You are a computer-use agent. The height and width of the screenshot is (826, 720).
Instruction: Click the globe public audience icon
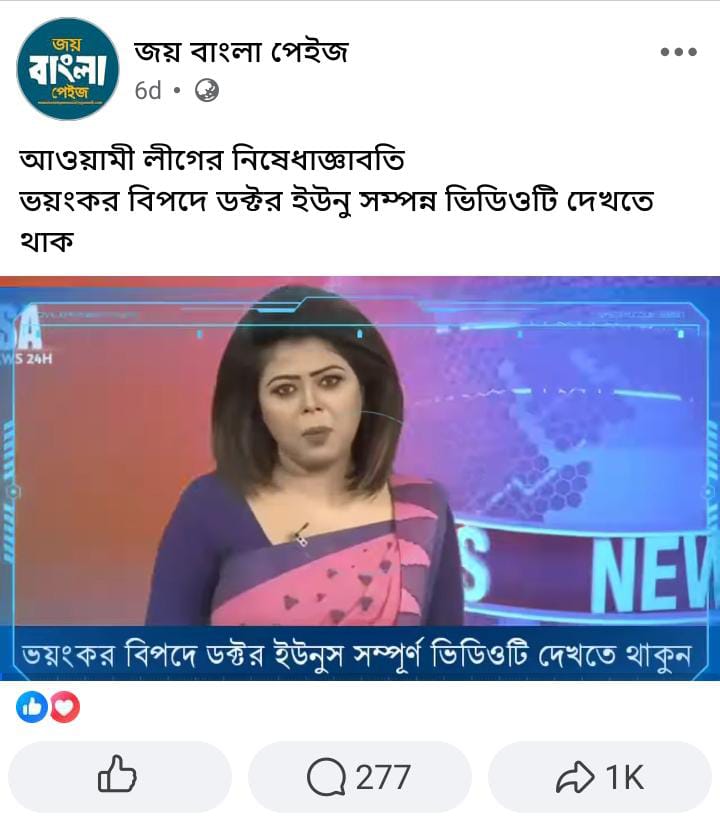pyautogui.click(x=206, y=91)
